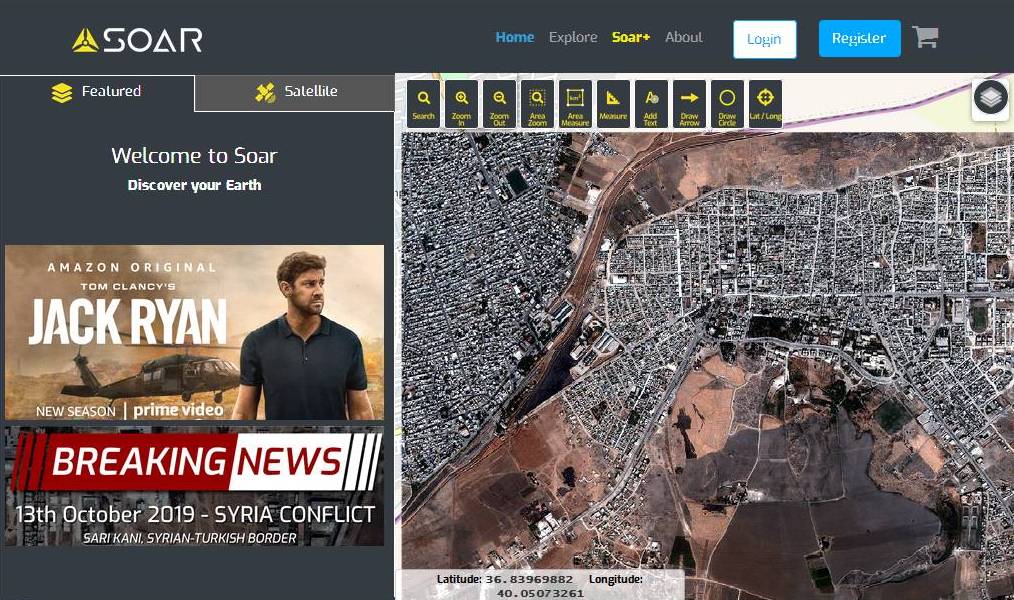Image resolution: width=1014 pixels, height=600 pixels.
Task: Go to the Explore page
Action: (573, 37)
